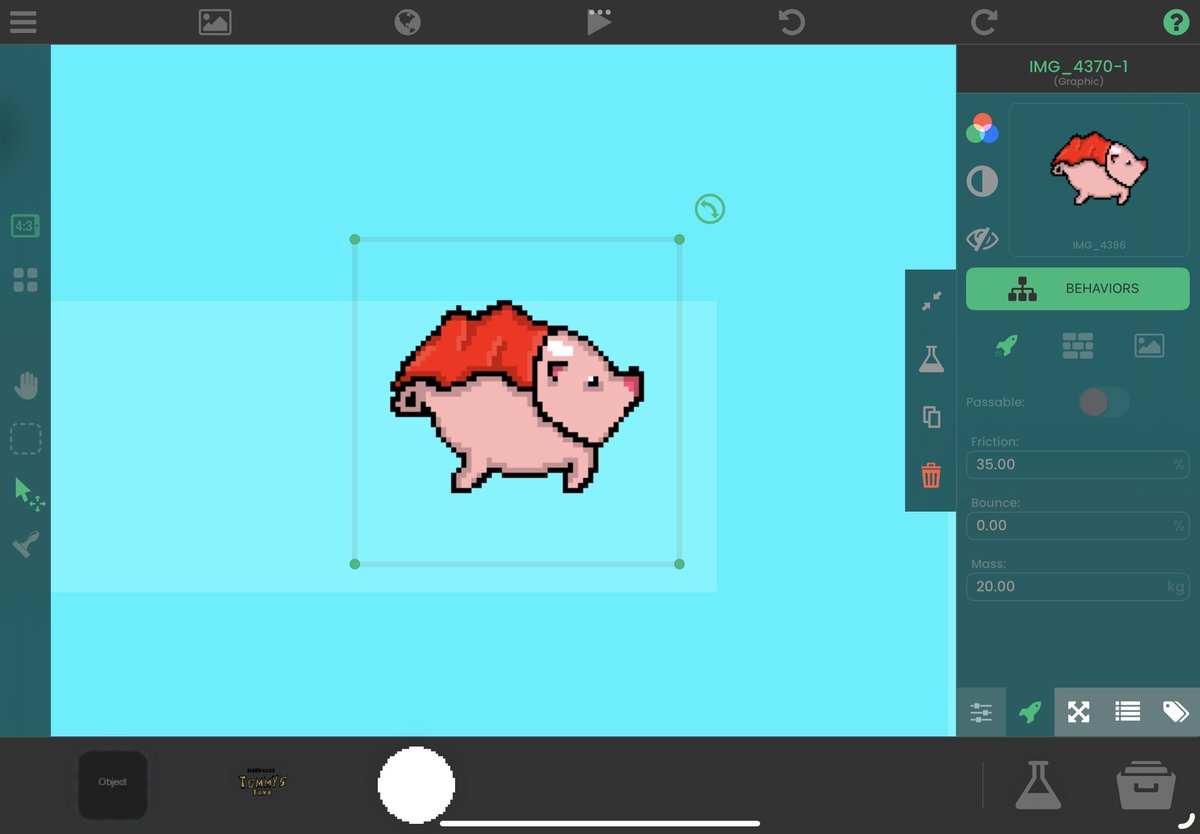This screenshot has width=1200, height=834.
Task: Undo the last action
Action: coord(790,22)
